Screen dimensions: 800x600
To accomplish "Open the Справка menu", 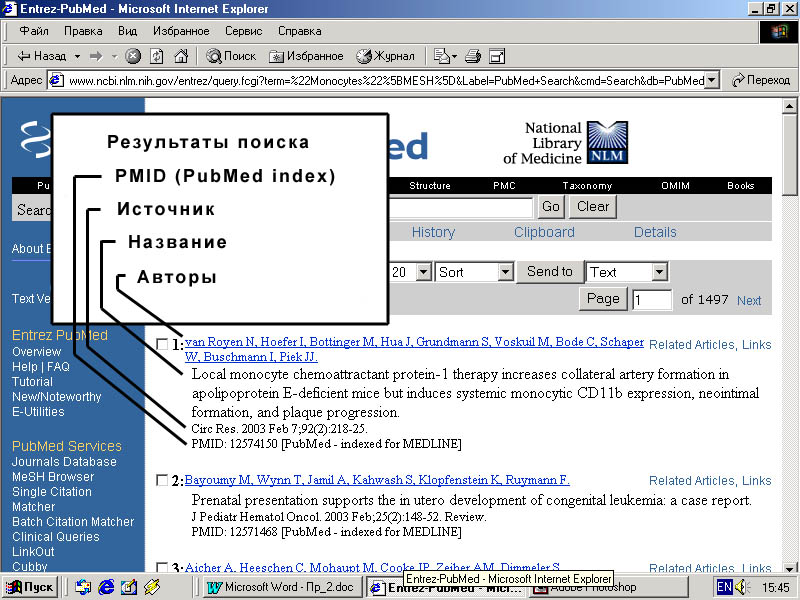I will (299, 31).
